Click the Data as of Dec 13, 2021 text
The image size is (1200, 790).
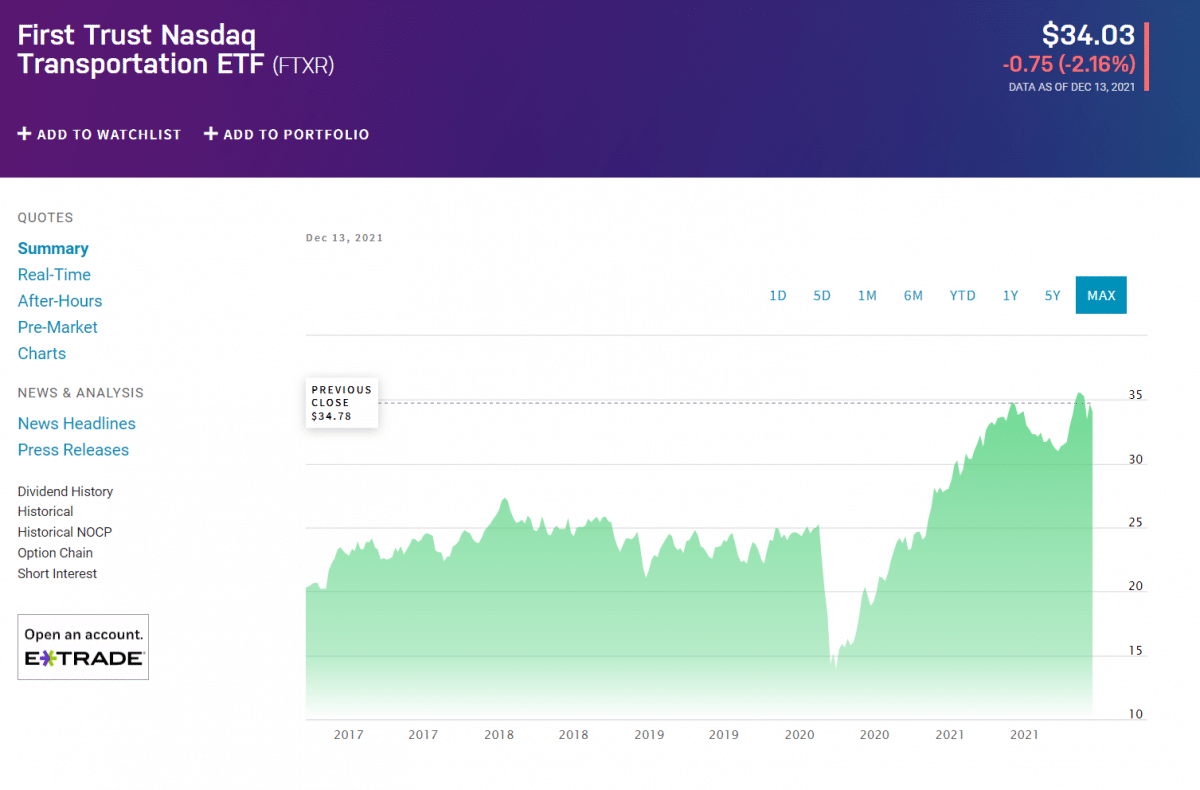click(1072, 87)
